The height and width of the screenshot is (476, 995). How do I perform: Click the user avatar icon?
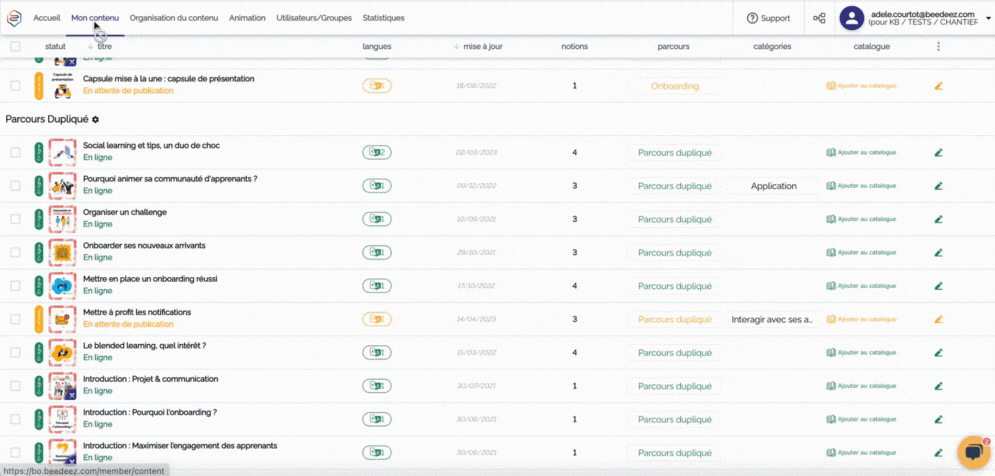(852, 18)
